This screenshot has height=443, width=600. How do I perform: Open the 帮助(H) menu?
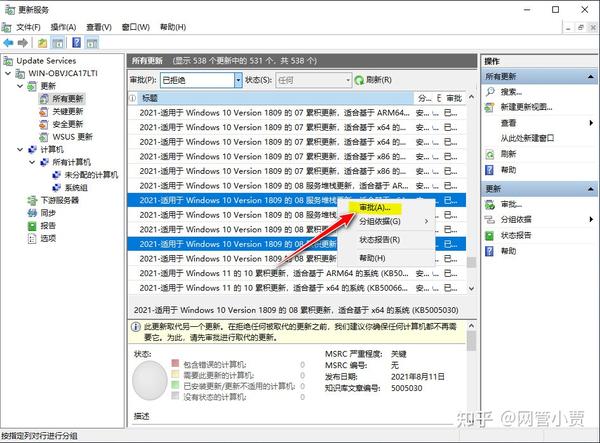click(x=173, y=27)
